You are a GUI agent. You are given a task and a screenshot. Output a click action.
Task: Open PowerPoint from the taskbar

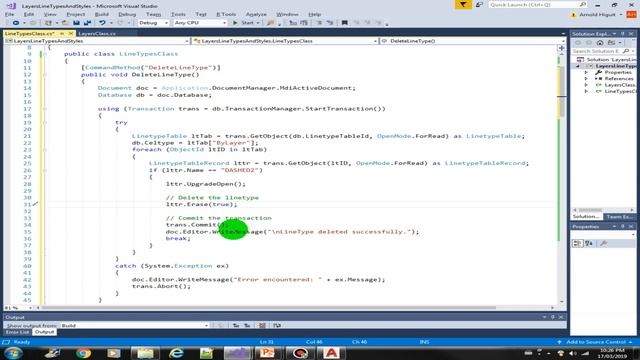pos(267,353)
